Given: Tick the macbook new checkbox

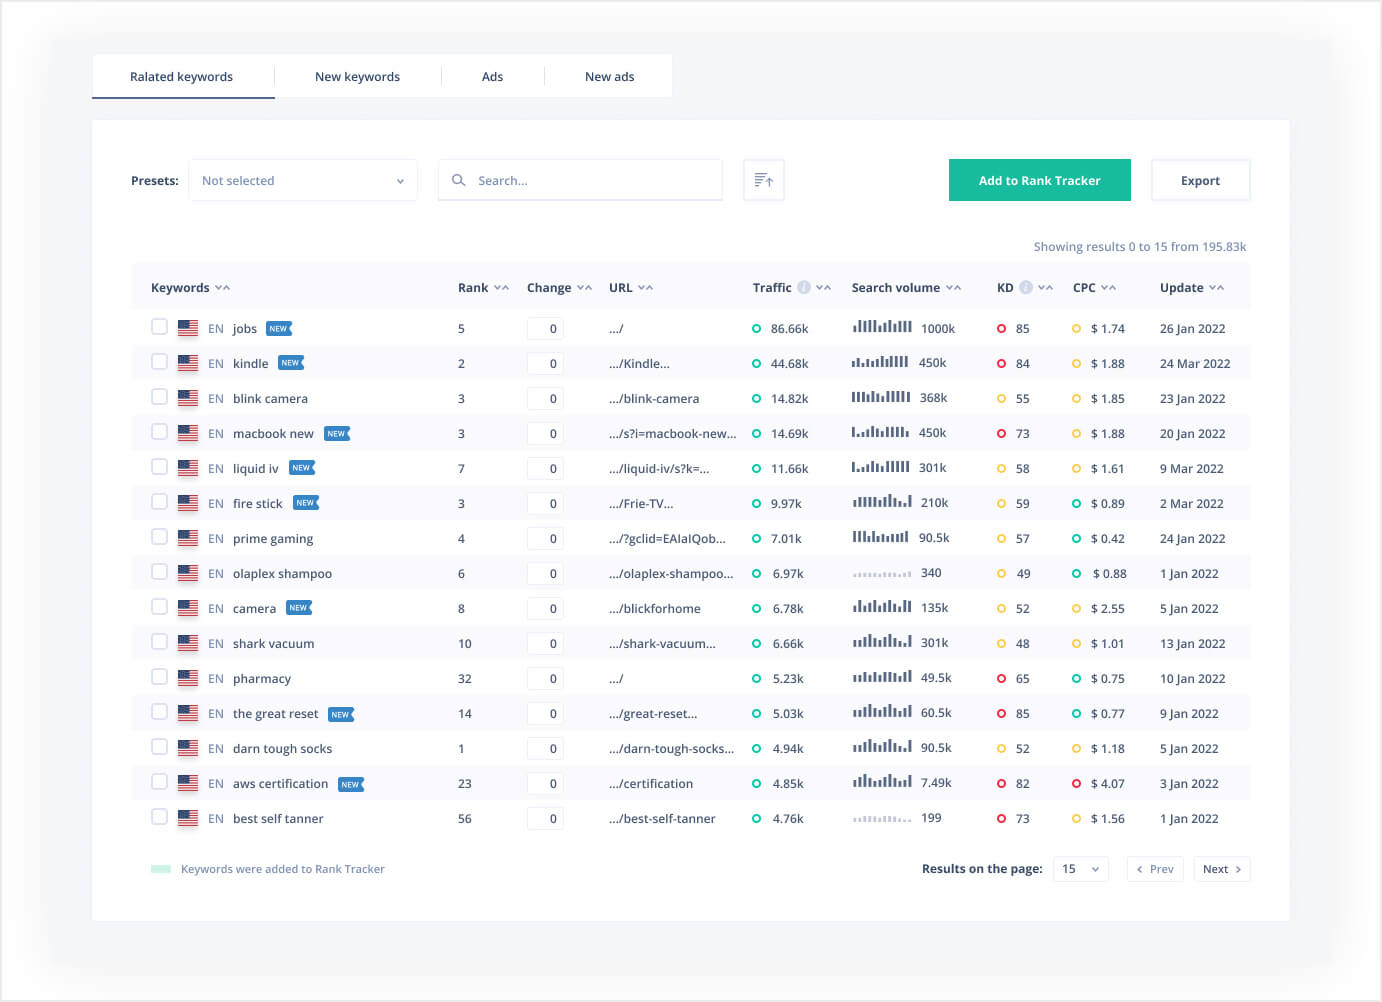Looking at the screenshot, I should [159, 432].
